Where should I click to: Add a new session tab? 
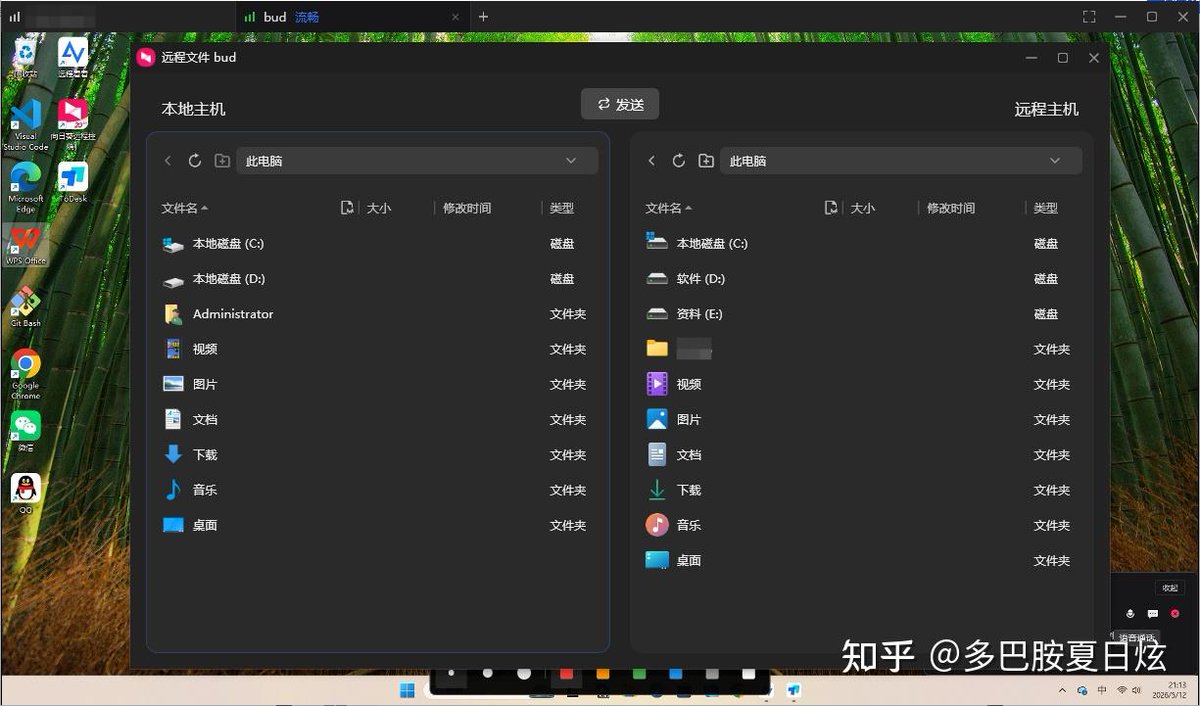[x=484, y=17]
